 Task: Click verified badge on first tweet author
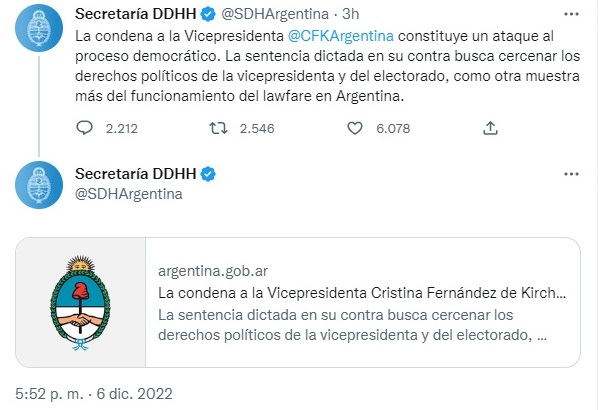tap(208, 14)
